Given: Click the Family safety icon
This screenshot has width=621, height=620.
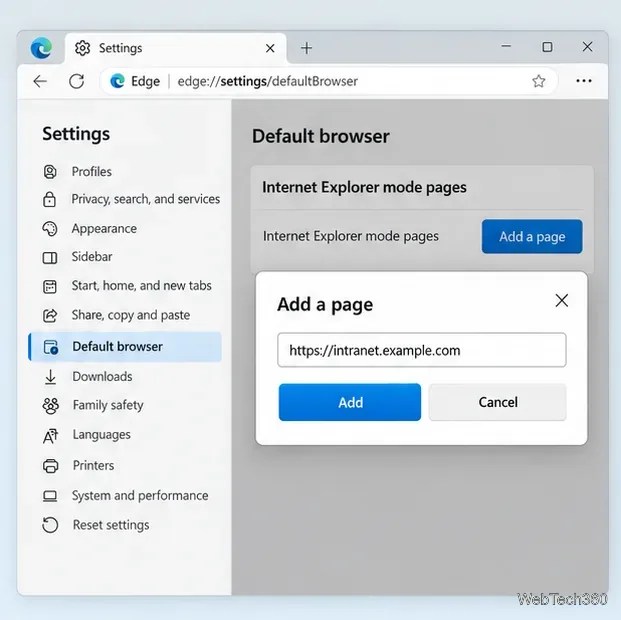Looking at the screenshot, I should coord(51,406).
